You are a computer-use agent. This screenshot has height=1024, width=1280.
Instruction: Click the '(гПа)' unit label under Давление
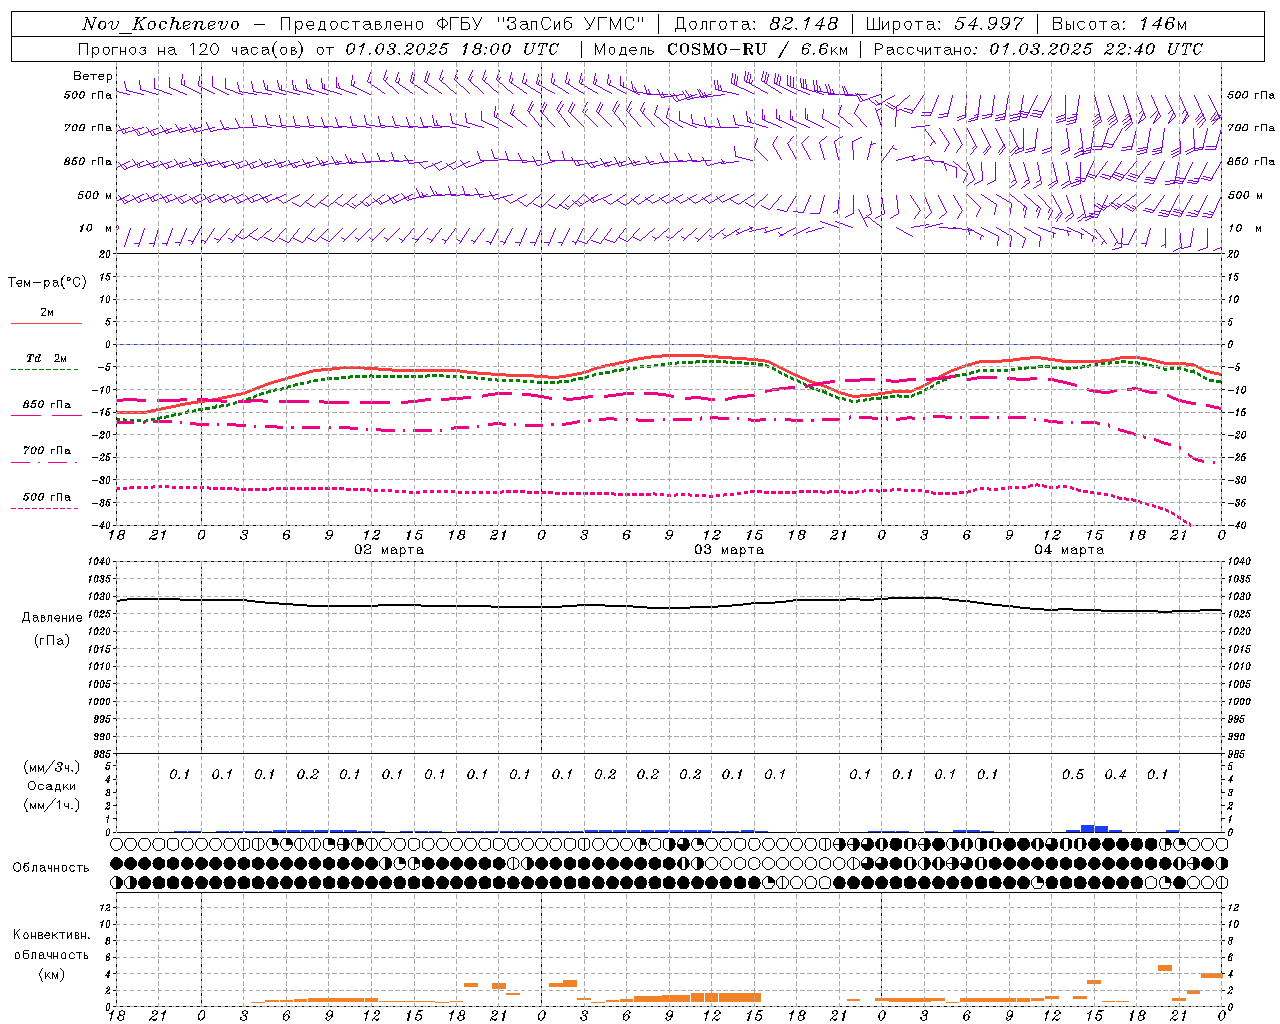(x=52, y=640)
